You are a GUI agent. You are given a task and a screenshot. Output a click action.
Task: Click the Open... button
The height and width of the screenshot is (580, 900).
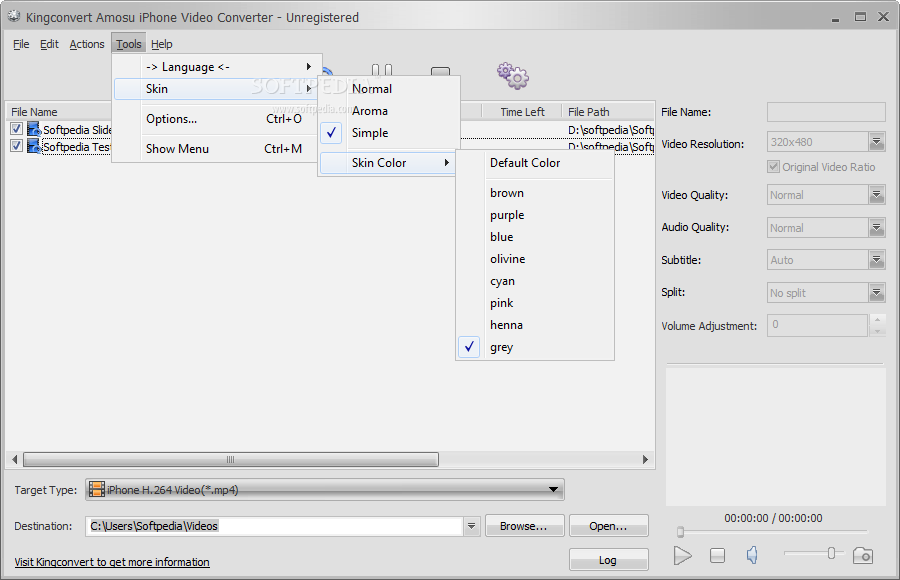pyautogui.click(x=608, y=526)
